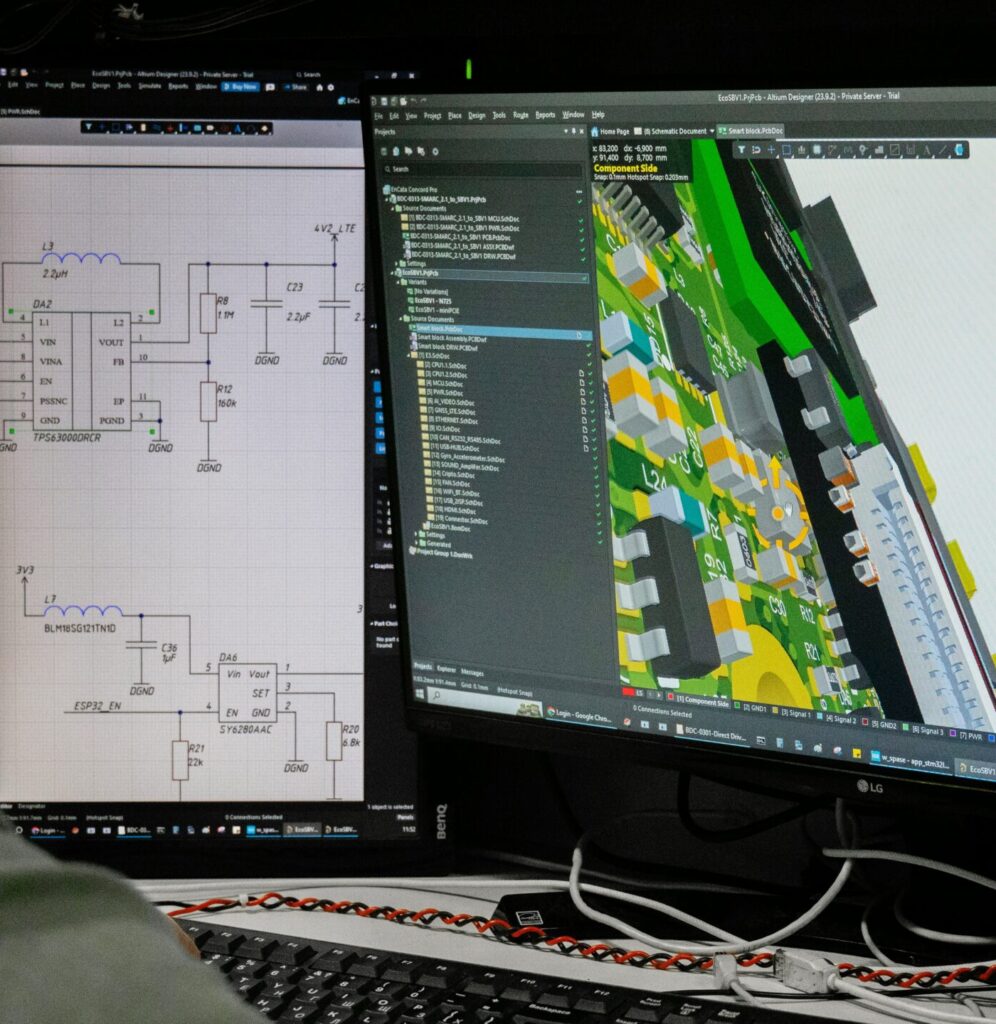Image resolution: width=996 pixels, height=1024 pixels.
Task: Open the Route menu in right Altium window
Action: coord(521,115)
